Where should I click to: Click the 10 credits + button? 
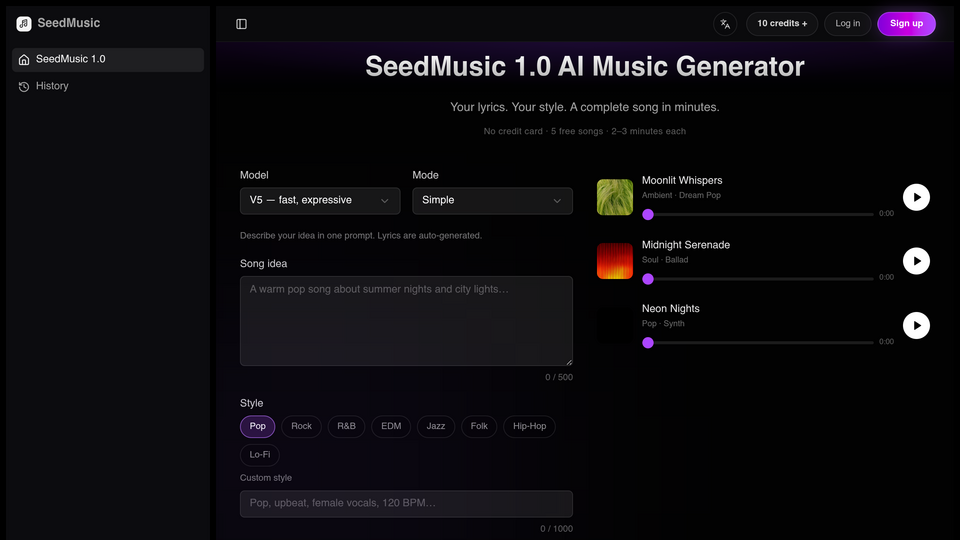click(782, 24)
